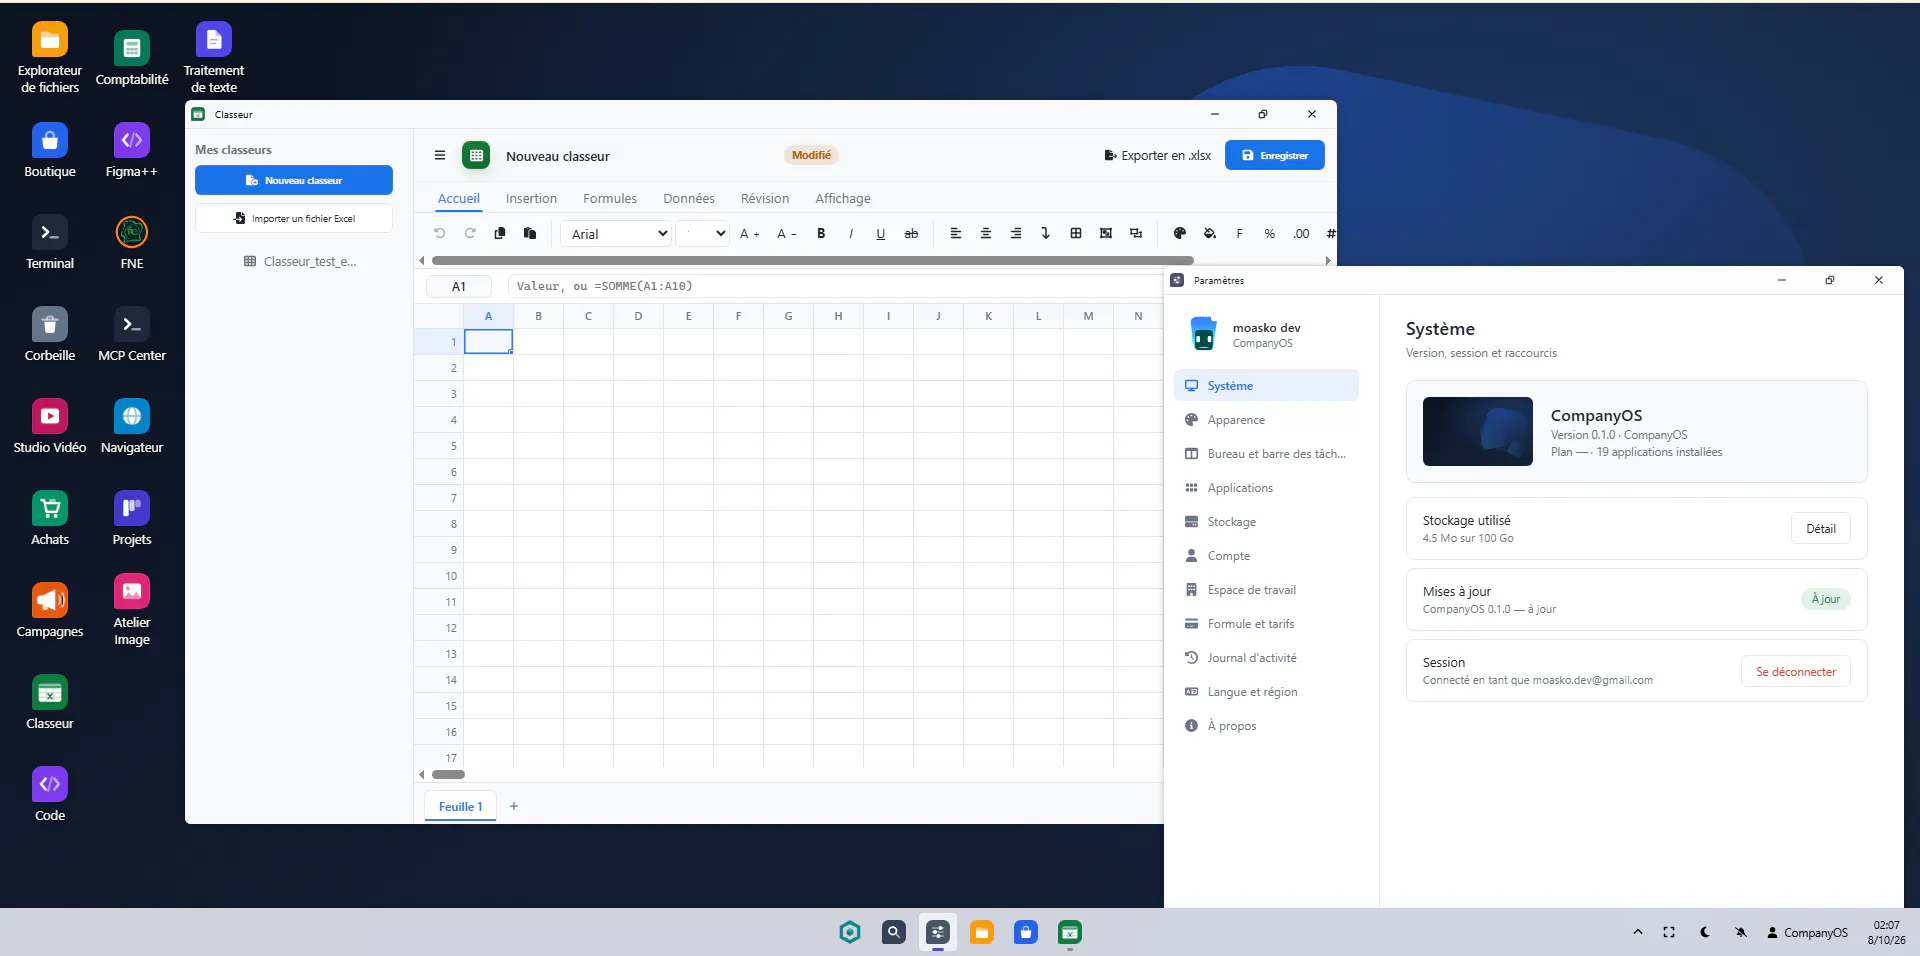Toggle underline formatting in Classeur
Image resolution: width=1920 pixels, height=956 pixels.
(881, 233)
